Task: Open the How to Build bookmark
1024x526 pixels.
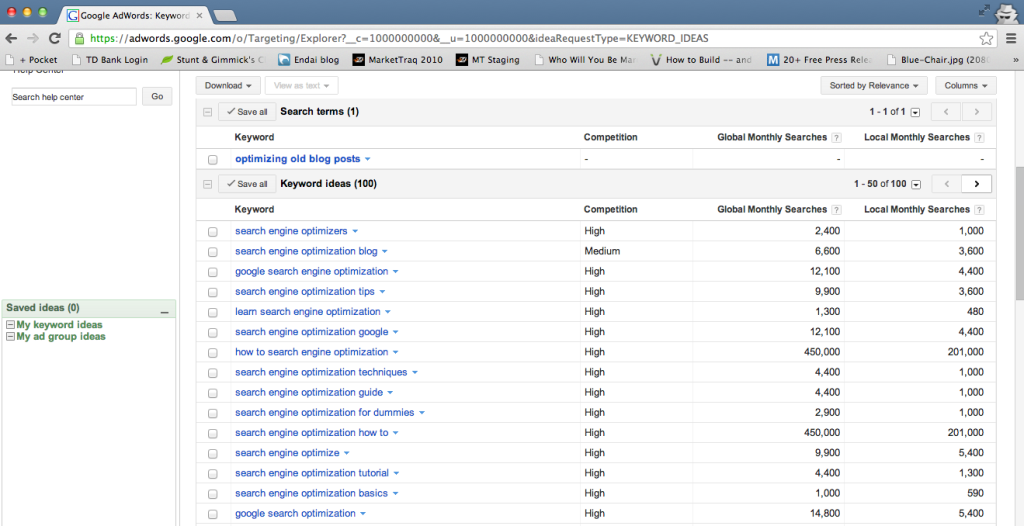Action: [x=701, y=59]
